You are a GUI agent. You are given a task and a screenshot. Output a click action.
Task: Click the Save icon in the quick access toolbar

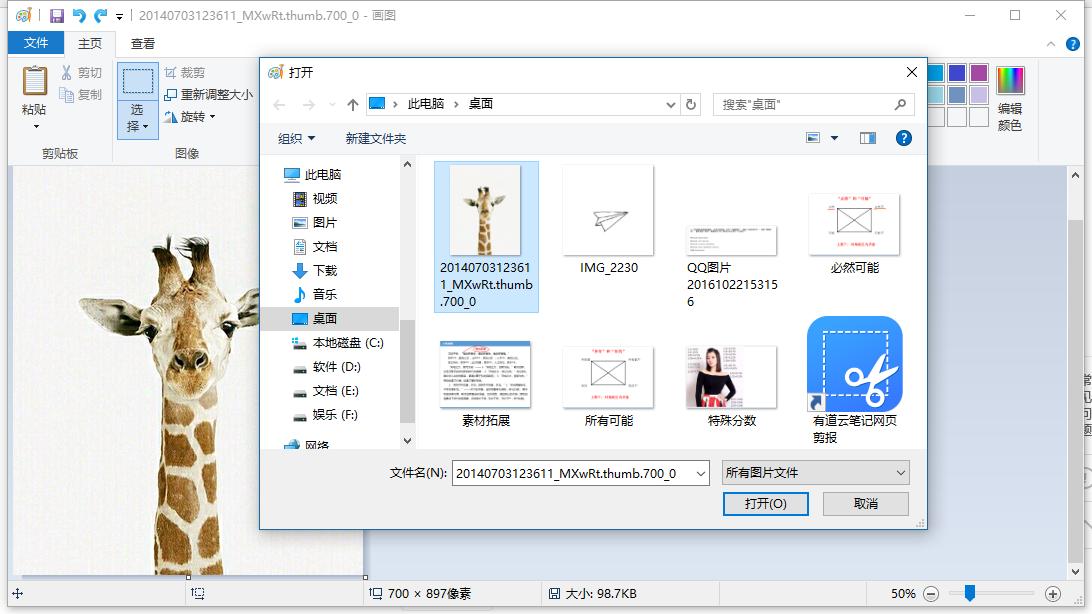tap(57, 15)
